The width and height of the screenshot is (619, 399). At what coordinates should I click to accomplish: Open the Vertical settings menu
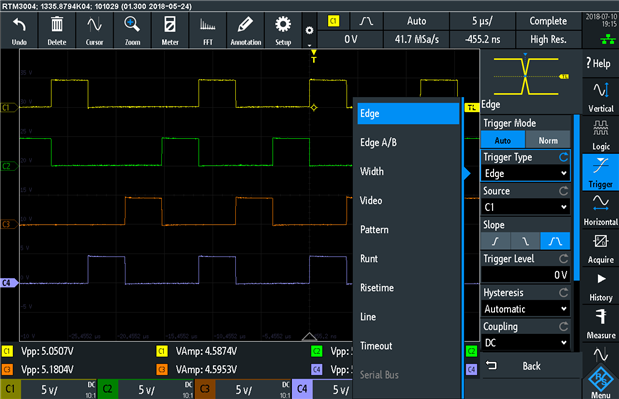[600, 97]
